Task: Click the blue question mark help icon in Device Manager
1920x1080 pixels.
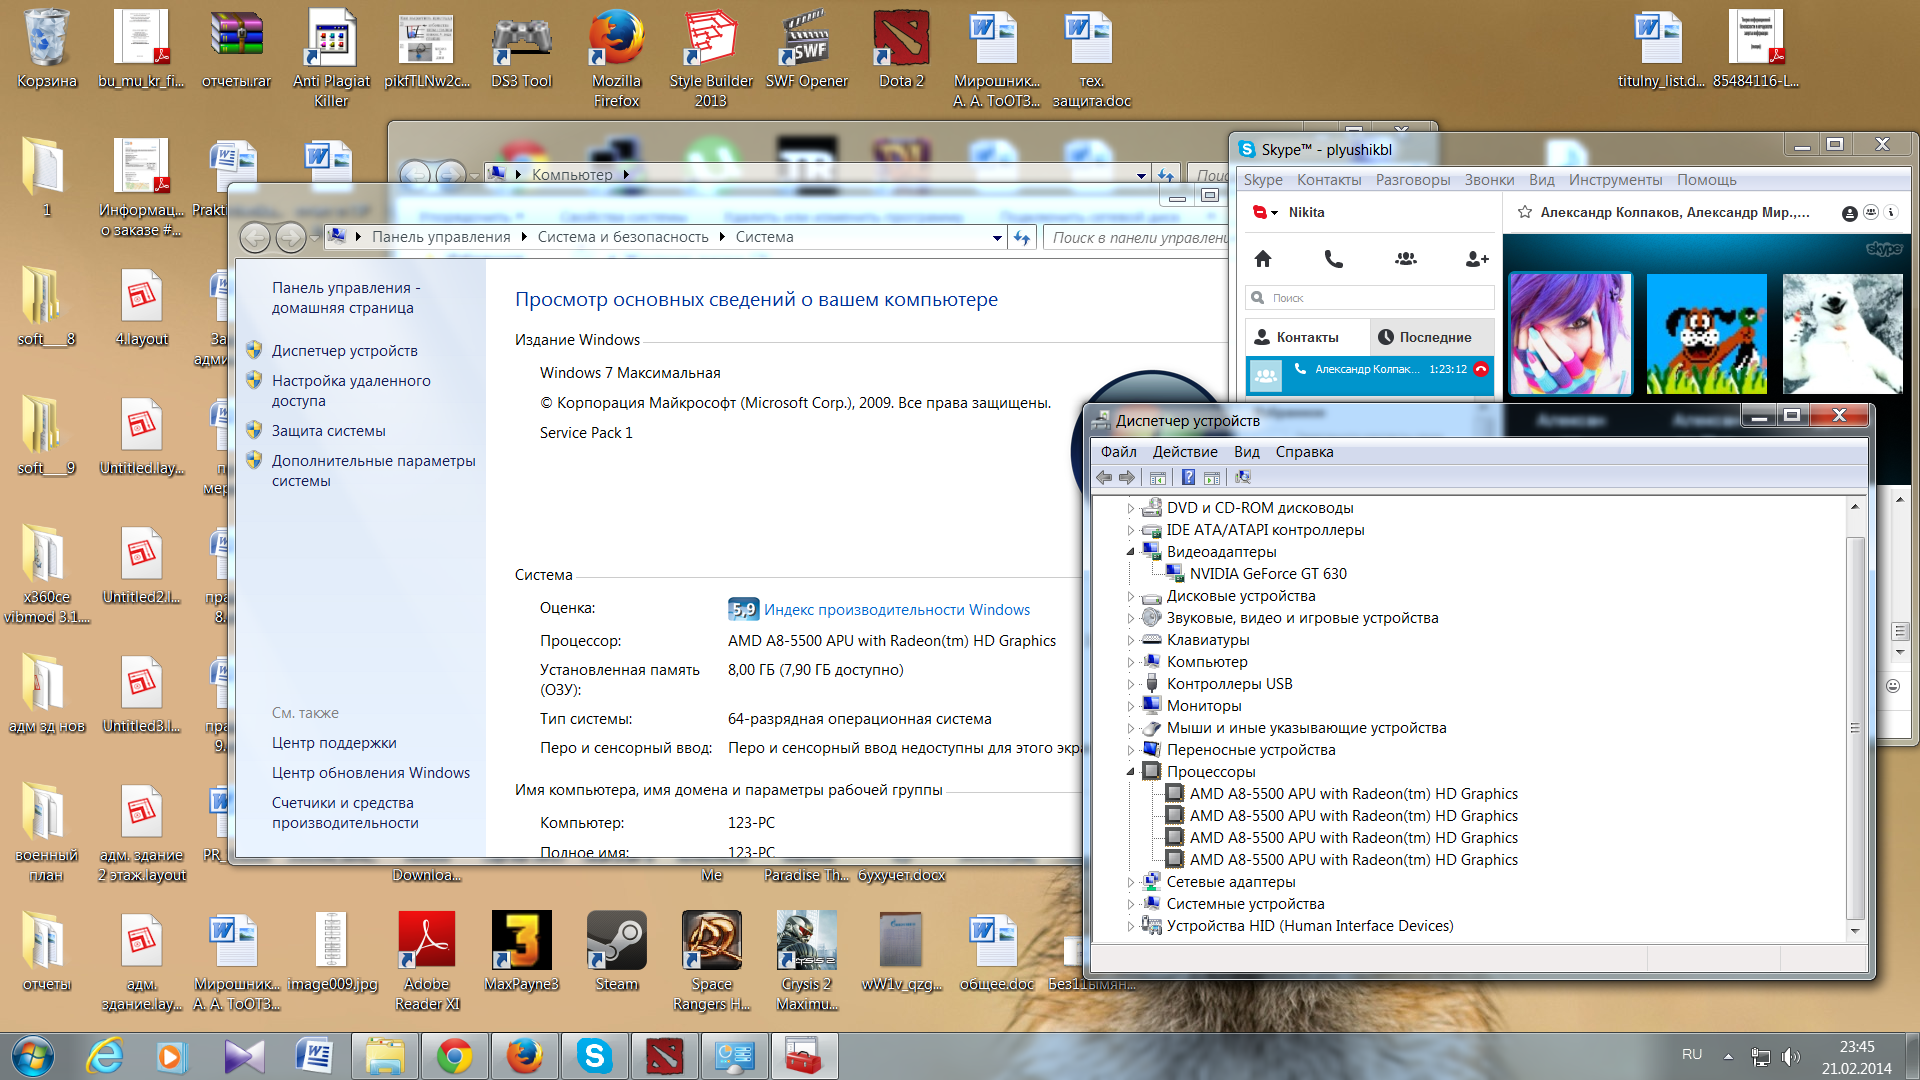Action: pos(1188,478)
